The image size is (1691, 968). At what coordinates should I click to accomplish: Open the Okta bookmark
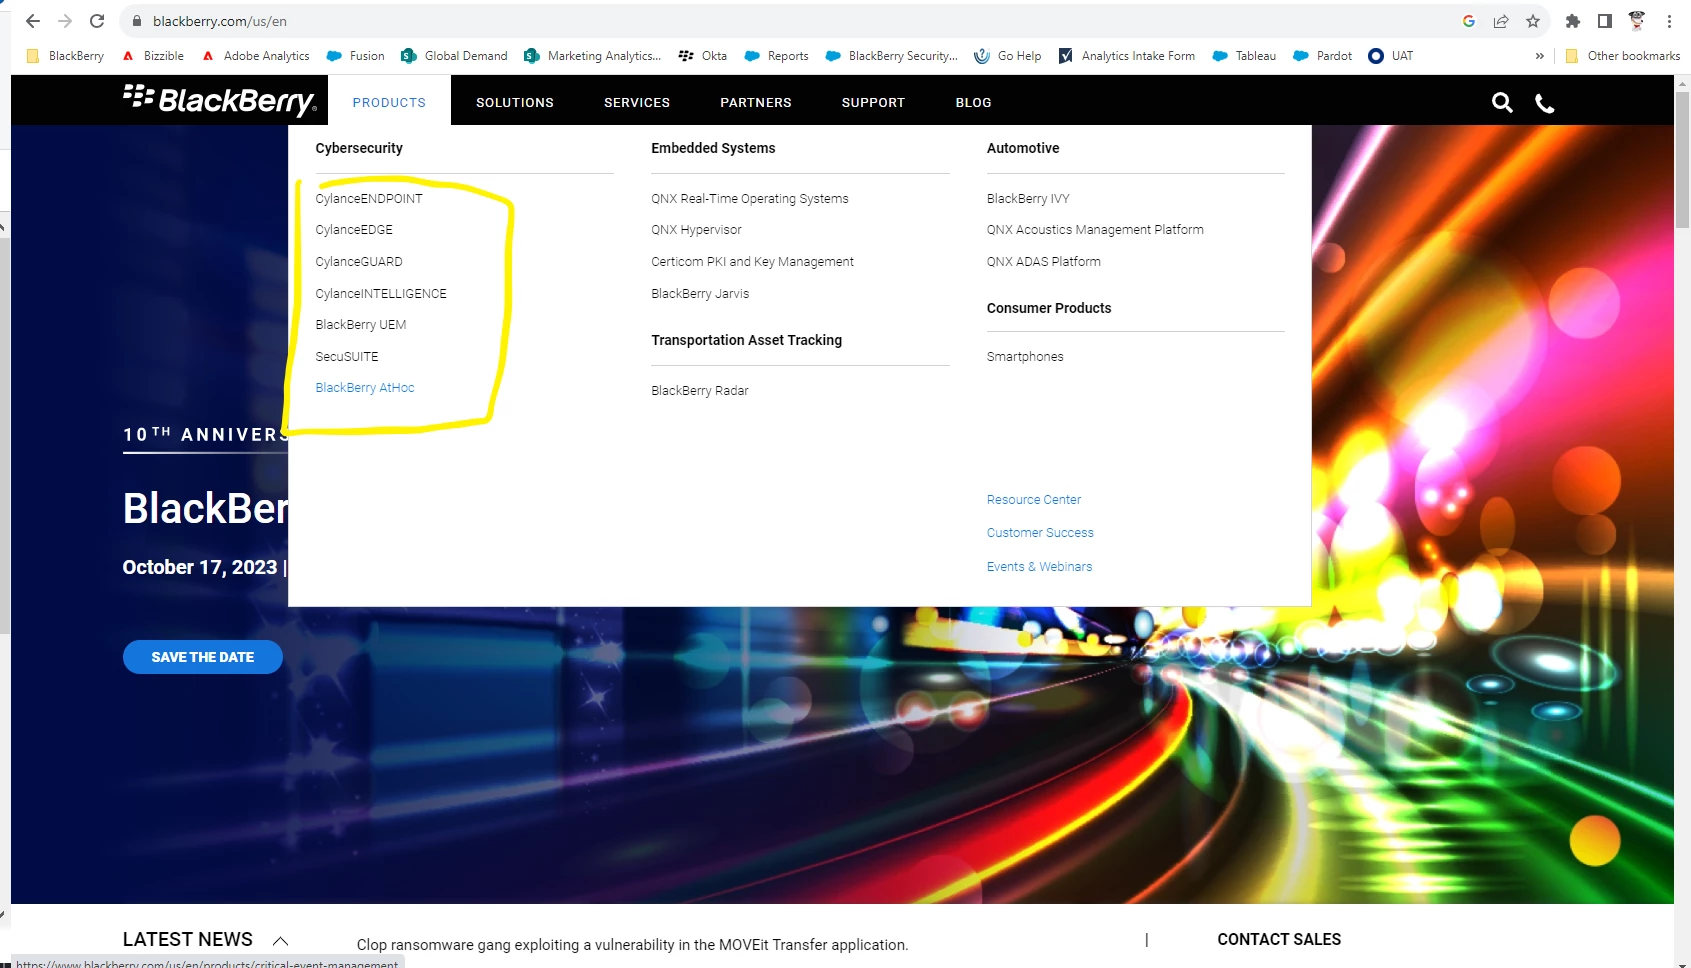click(703, 56)
